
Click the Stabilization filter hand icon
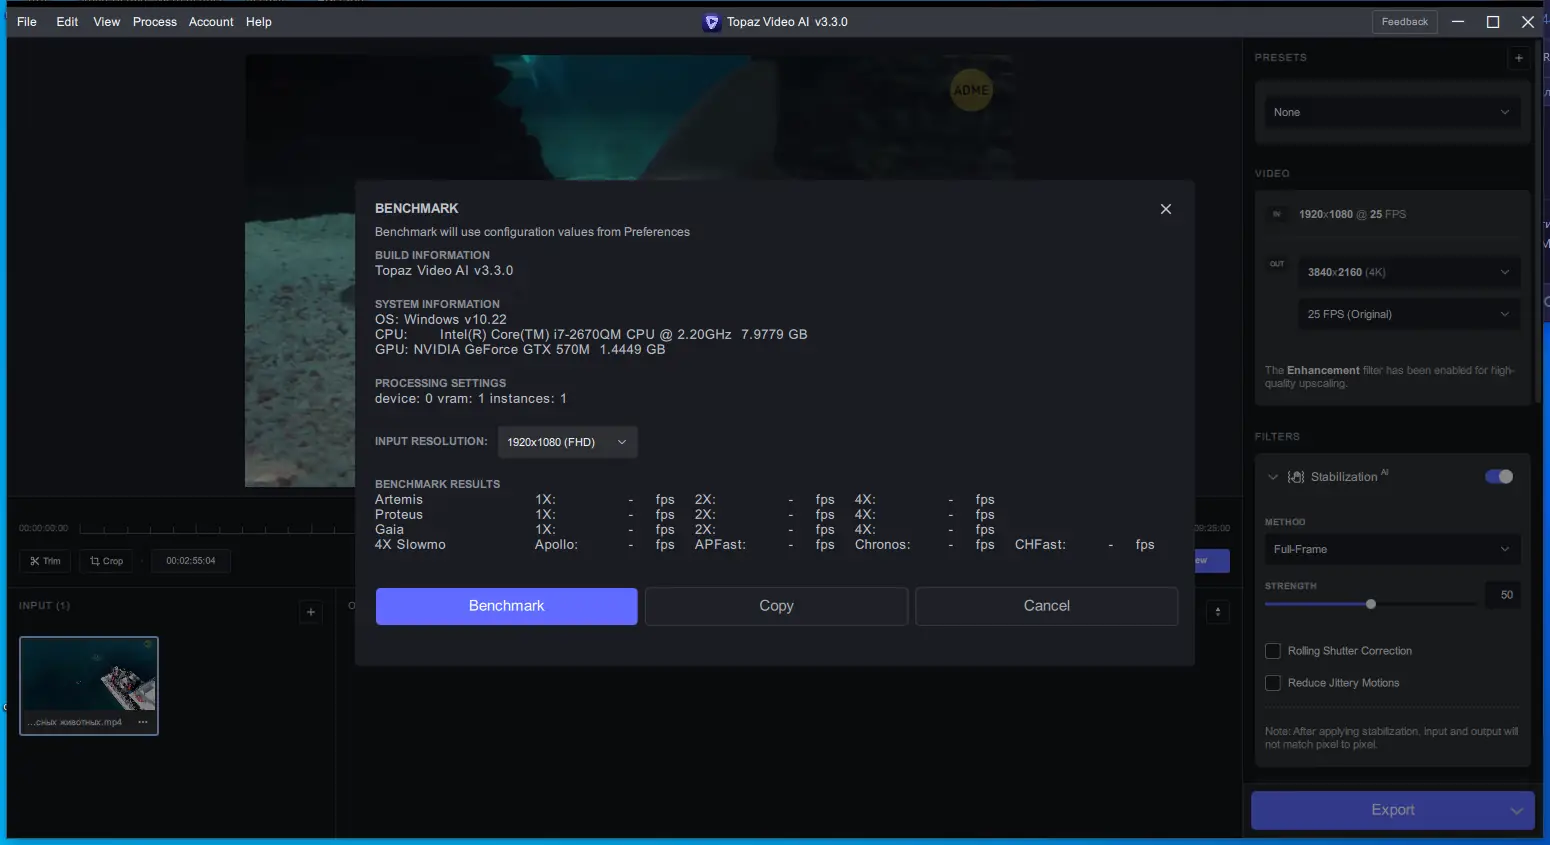pyautogui.click(x=1296, y=477)
